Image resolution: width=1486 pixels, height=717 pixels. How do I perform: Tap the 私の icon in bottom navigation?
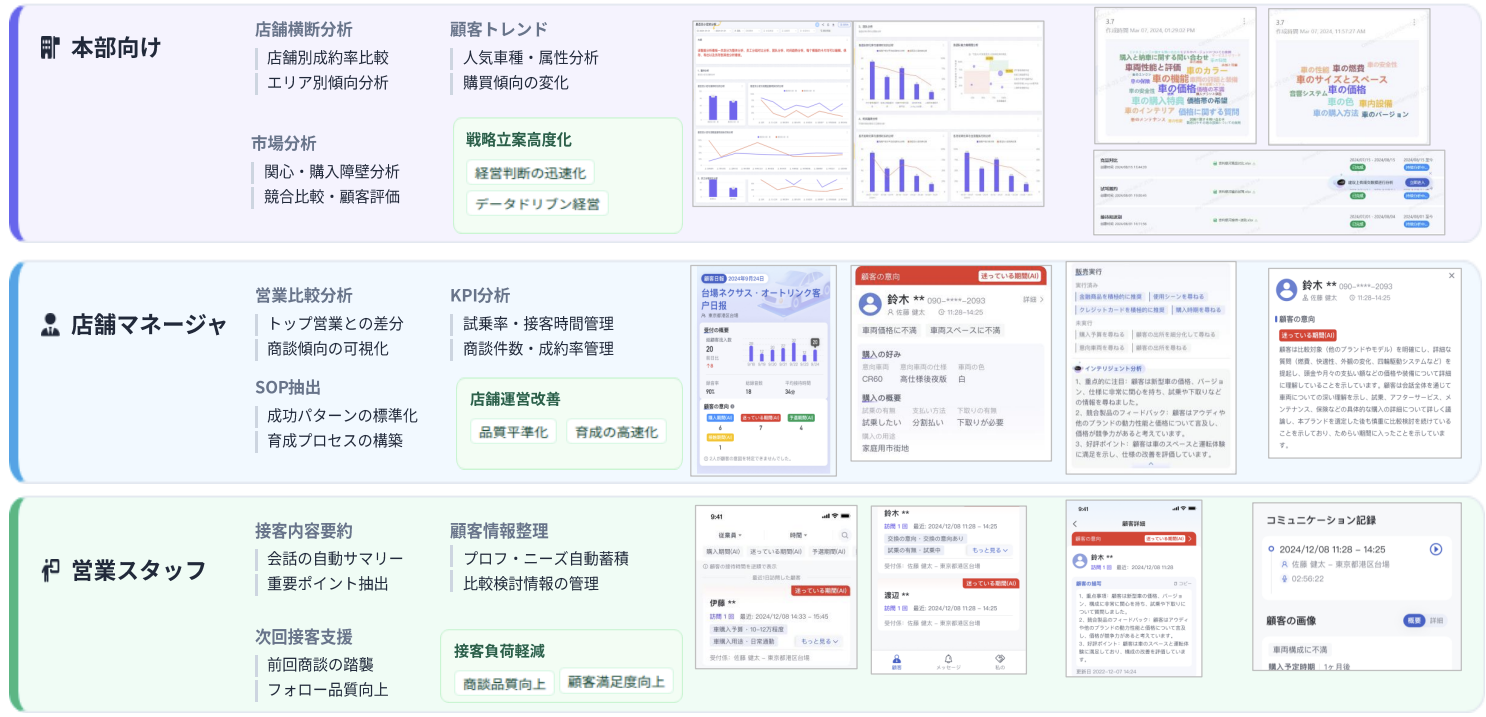pos(1000,661)
